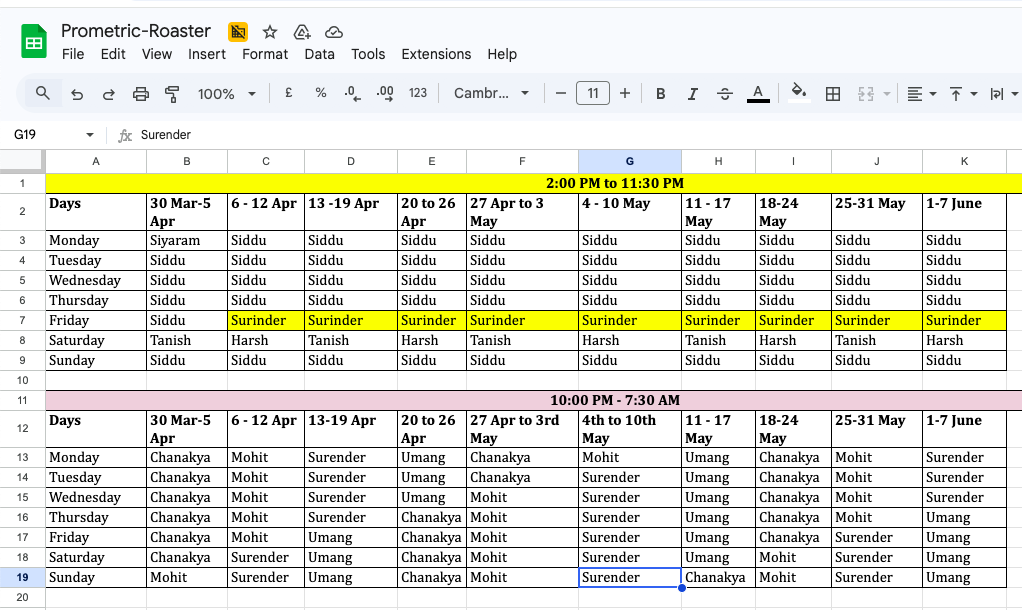
Task: Print the spreadsheet
Action: [x=140, y=94]
